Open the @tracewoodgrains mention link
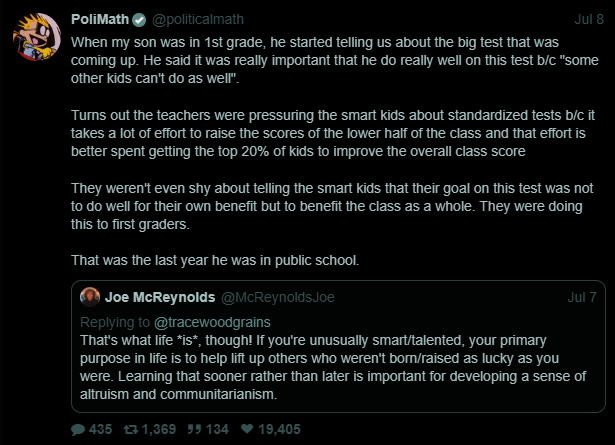 click(x=212, y=322)
